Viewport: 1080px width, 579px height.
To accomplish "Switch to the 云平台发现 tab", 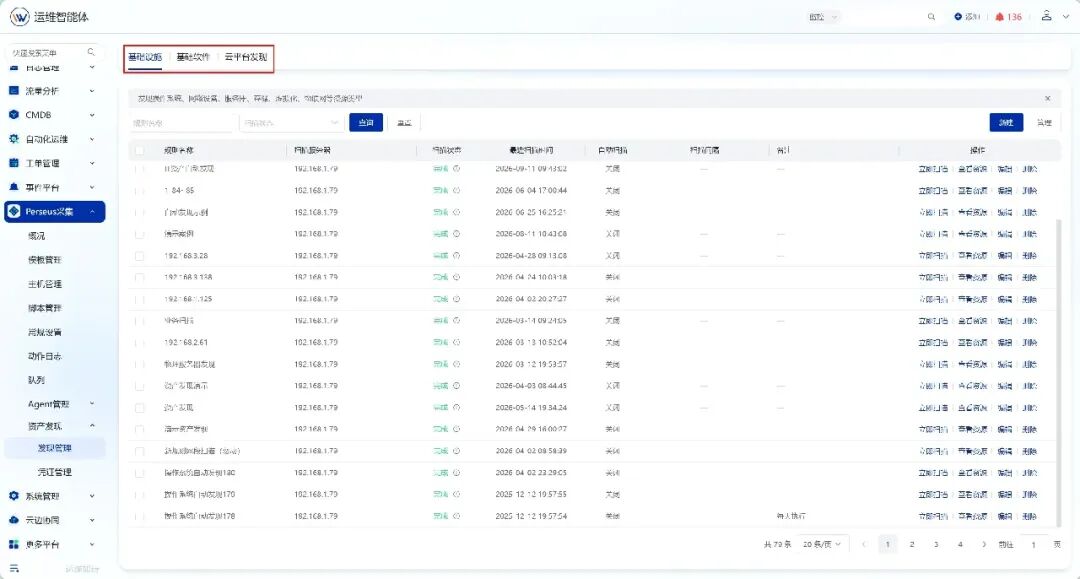I will click(x=246, y=57).
